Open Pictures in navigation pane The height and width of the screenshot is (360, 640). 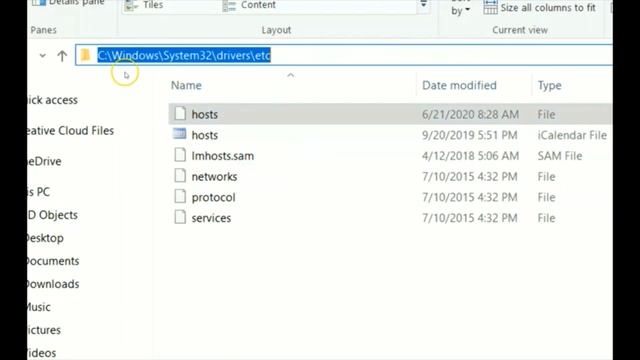(44, 330)
